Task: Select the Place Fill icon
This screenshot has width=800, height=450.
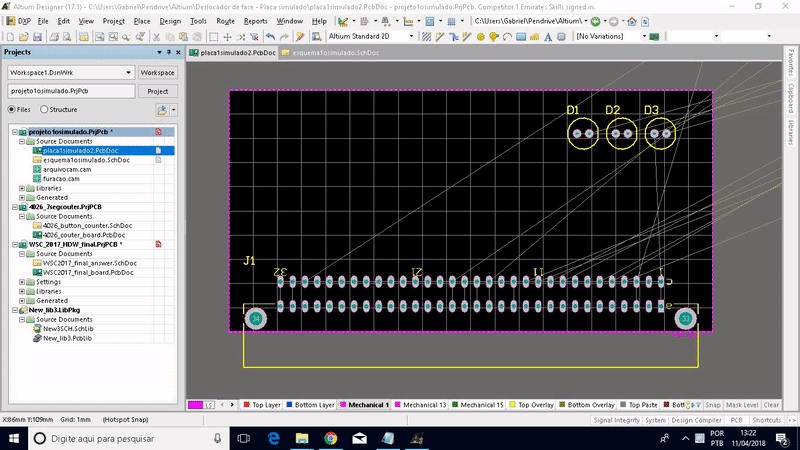Action: [x=521, y=37]
